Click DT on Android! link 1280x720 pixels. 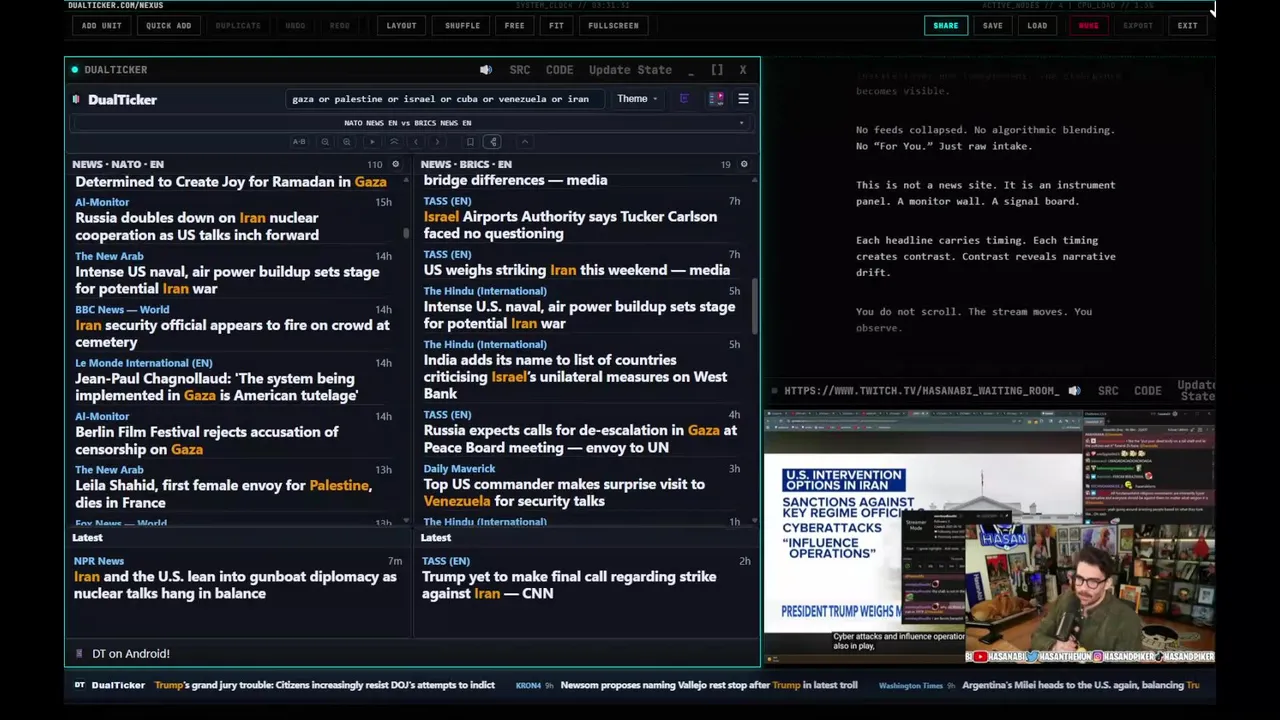[131, 653]
